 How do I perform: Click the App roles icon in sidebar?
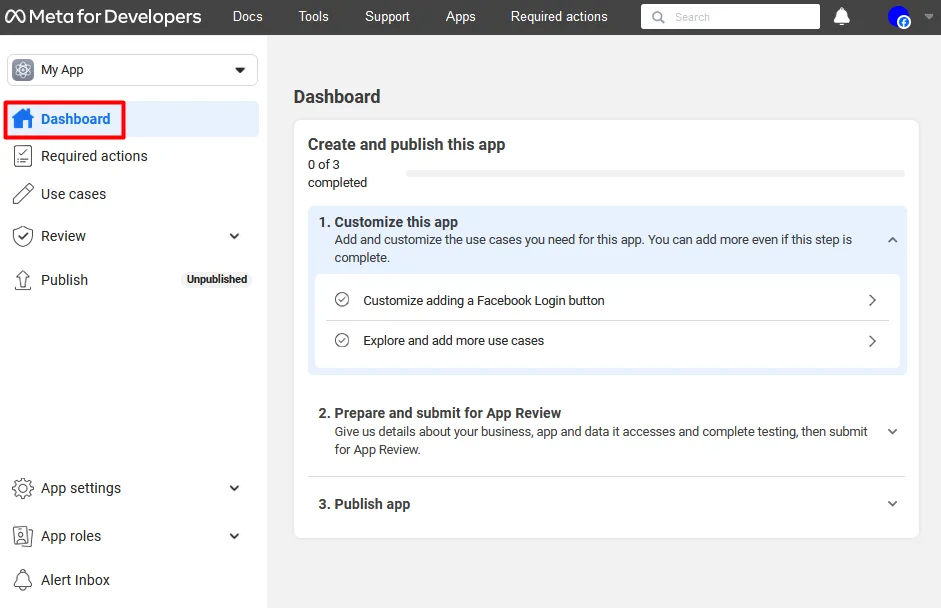pos(22,536)
